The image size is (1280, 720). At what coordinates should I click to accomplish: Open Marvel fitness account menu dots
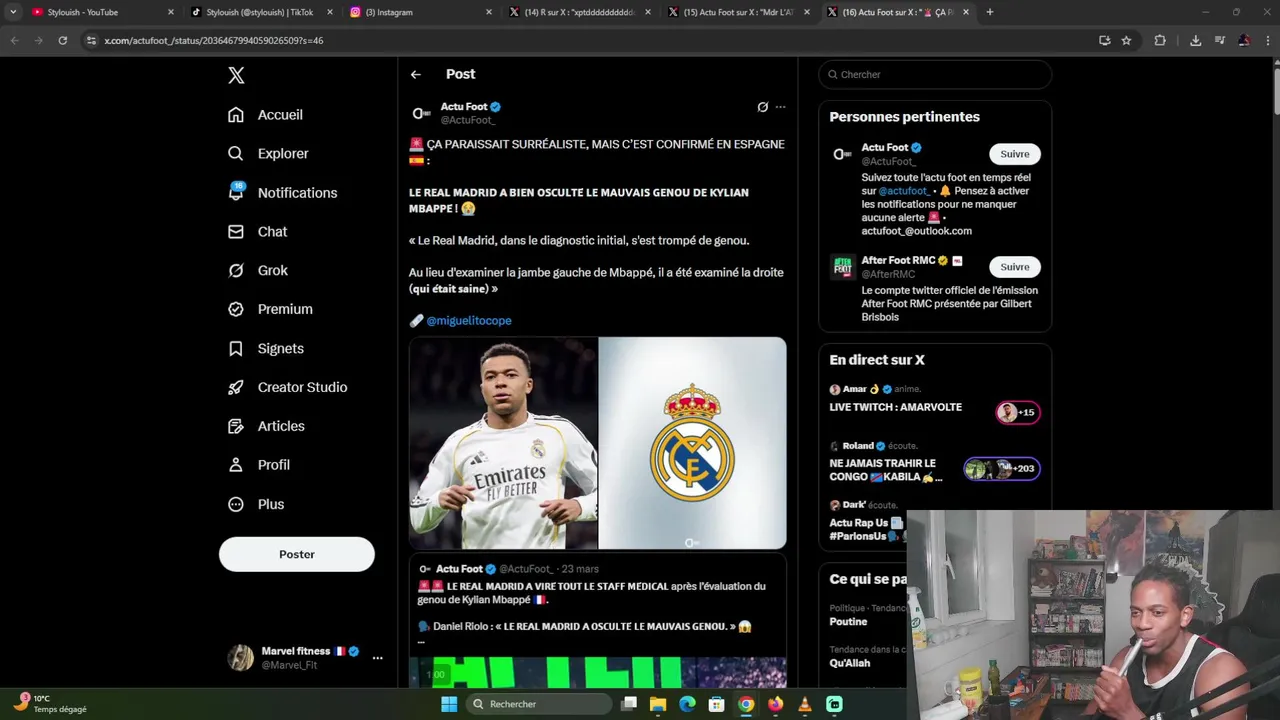coord(377,658)
